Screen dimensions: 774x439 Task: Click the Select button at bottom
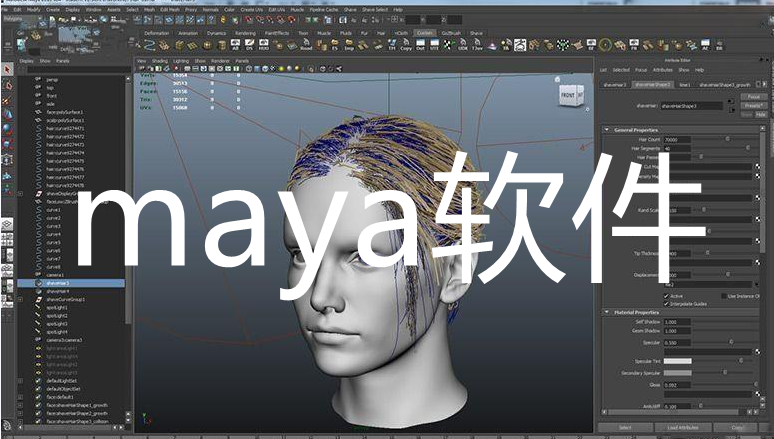coord(625,427)
